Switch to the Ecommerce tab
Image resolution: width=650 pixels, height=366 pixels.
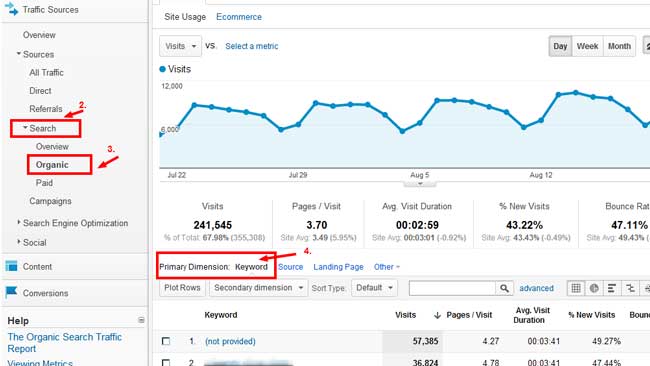click(x=239, y=17)
